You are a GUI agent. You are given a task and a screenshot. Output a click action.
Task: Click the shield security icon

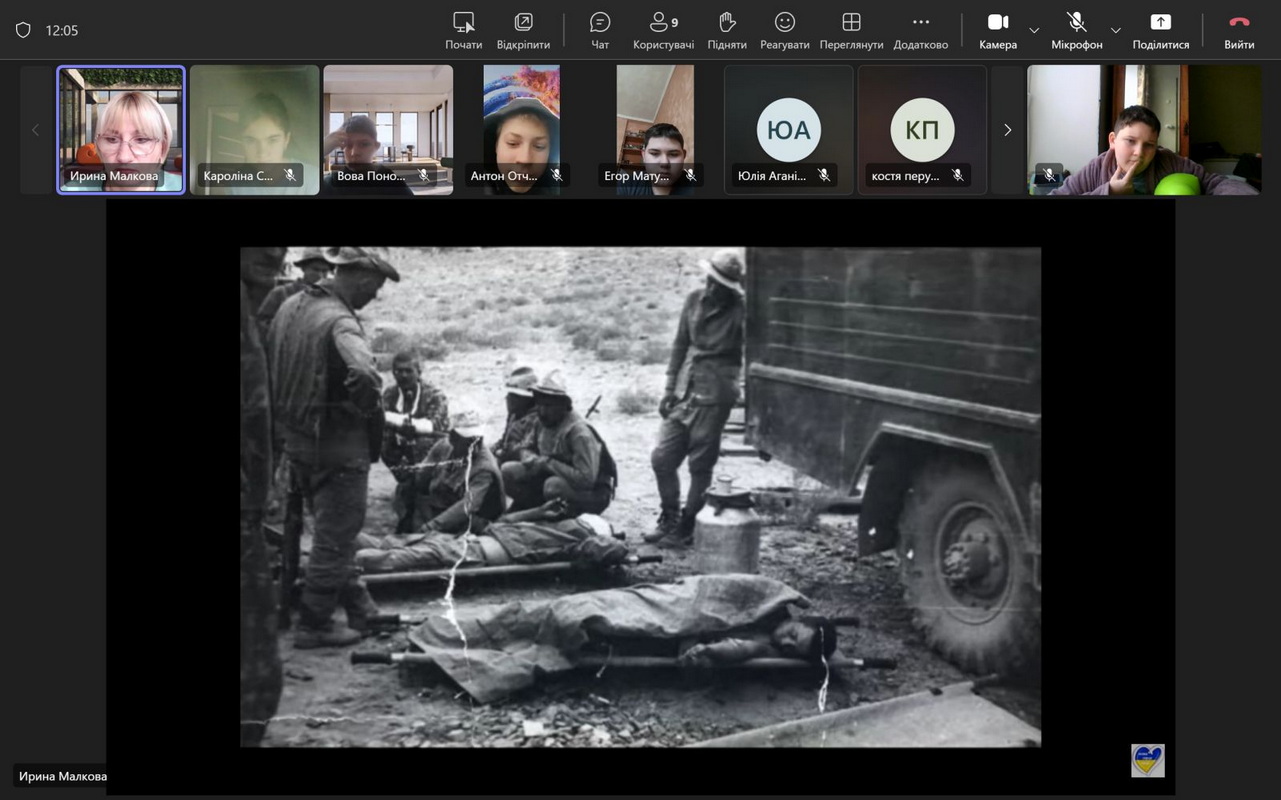click(x=23, y=30)
